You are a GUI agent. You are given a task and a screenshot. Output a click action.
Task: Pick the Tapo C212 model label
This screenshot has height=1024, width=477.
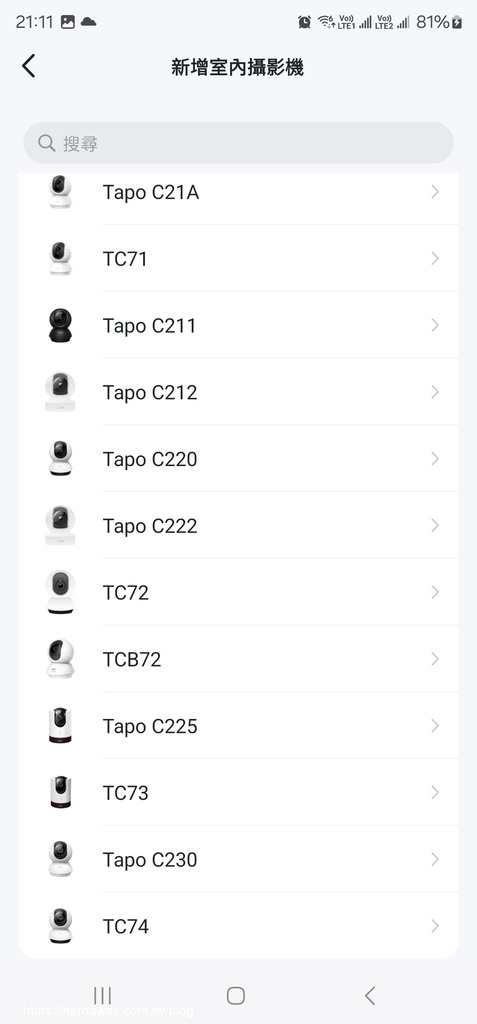150,392
